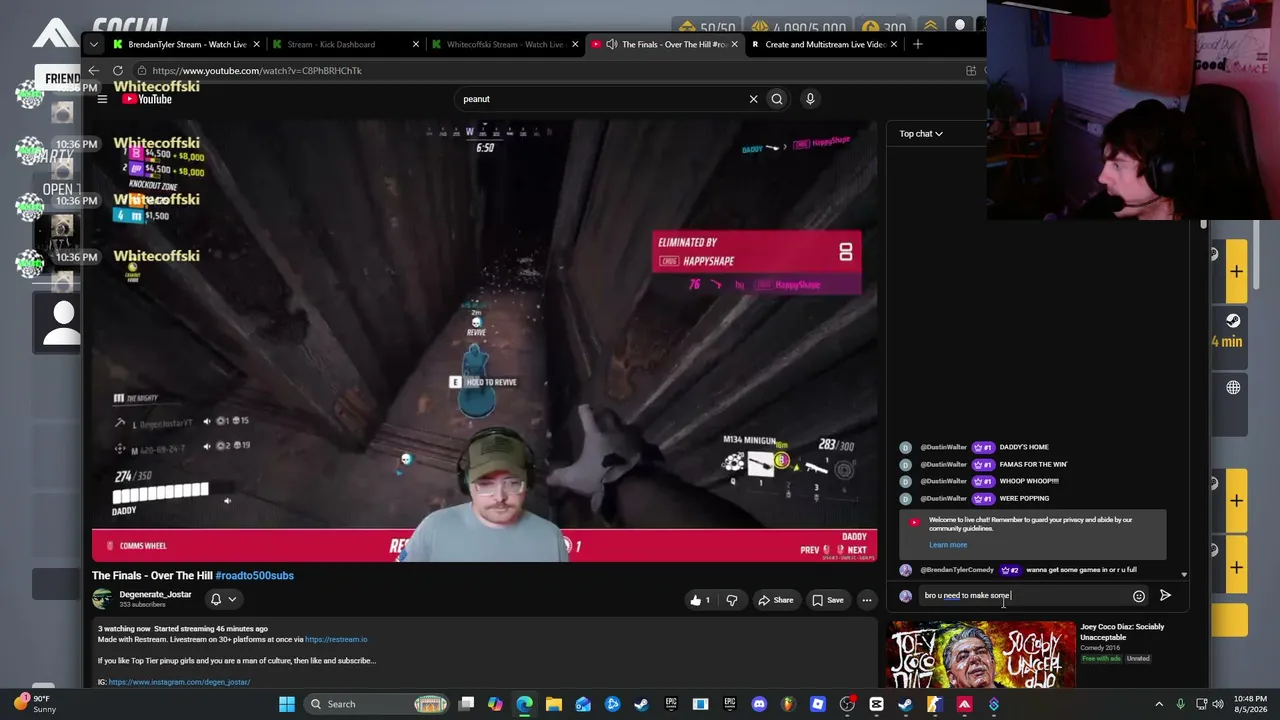Open the emoji picker in chat
This screenshot has height=720, width=1280.
click(1138, 596)
